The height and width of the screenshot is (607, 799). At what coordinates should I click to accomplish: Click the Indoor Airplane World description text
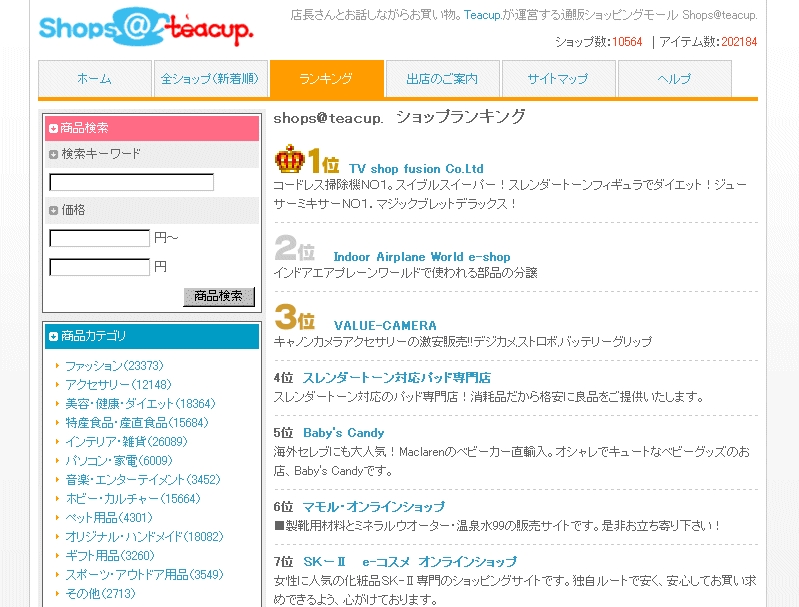pos(406,273)
